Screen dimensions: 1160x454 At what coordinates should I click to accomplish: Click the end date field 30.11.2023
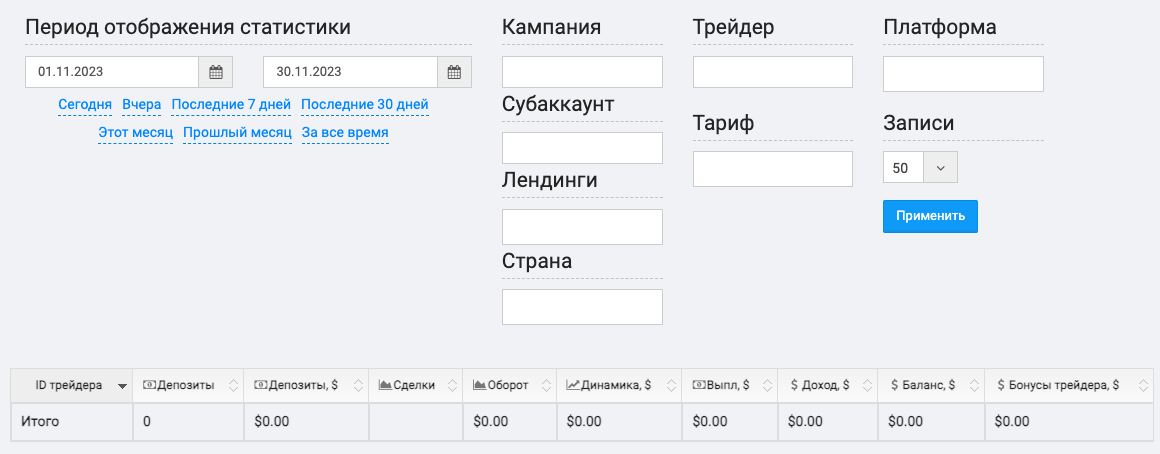pyautogui.click(x=351, y=72)
